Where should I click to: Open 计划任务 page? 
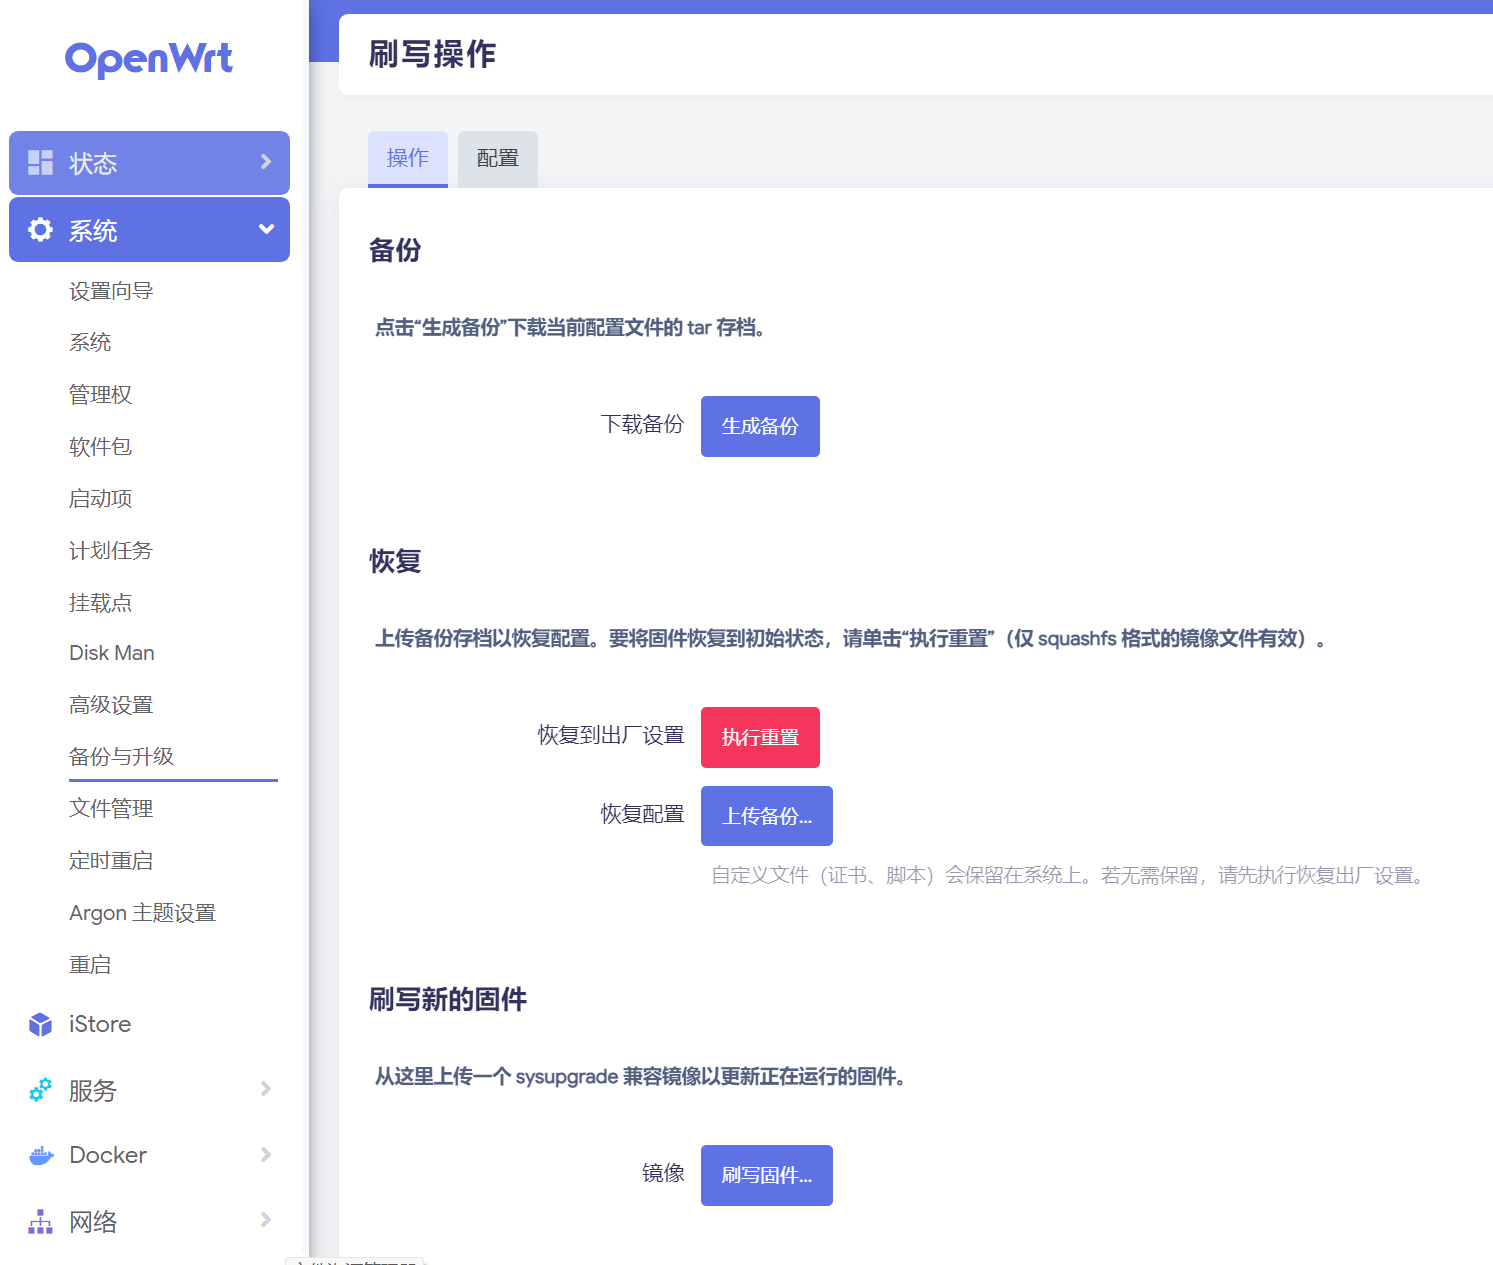tap(111, 551)
